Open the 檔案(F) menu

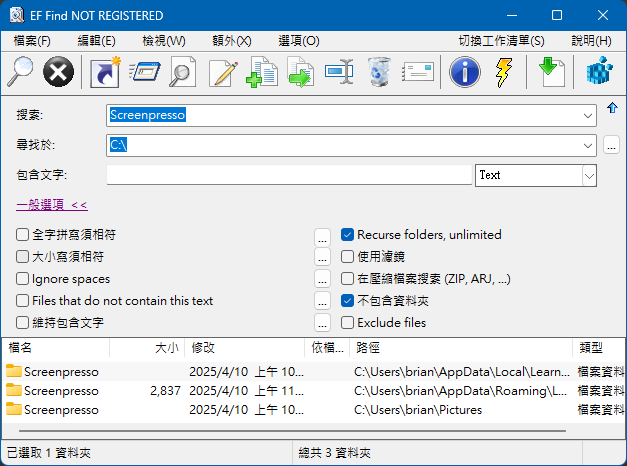pyautogui.click(x=32, y=41)
